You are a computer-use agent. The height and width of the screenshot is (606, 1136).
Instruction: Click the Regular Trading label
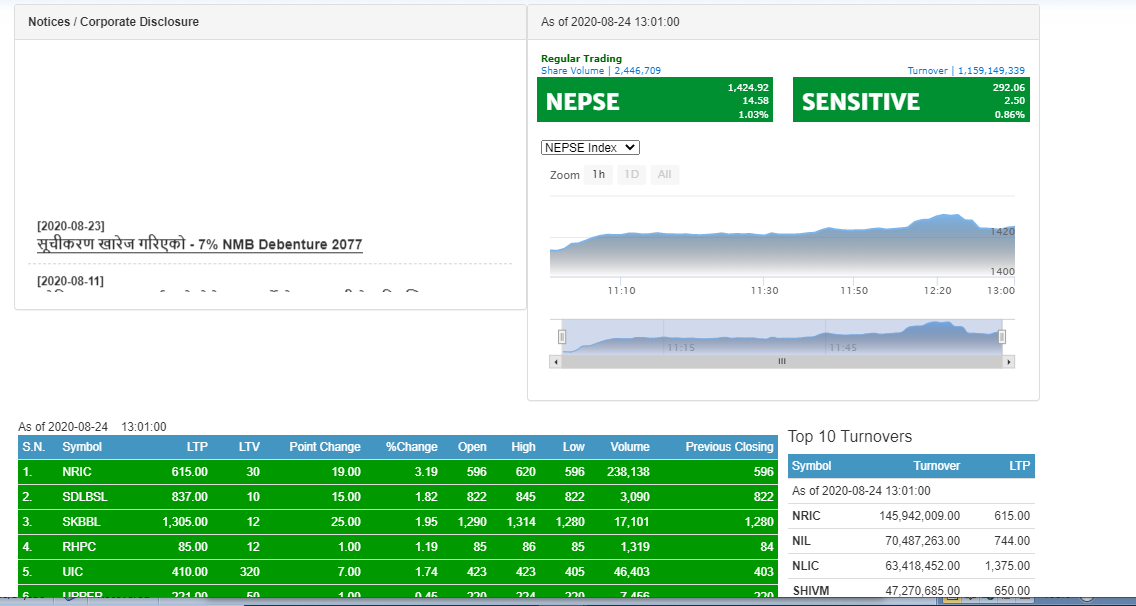[x=581, y=59]
